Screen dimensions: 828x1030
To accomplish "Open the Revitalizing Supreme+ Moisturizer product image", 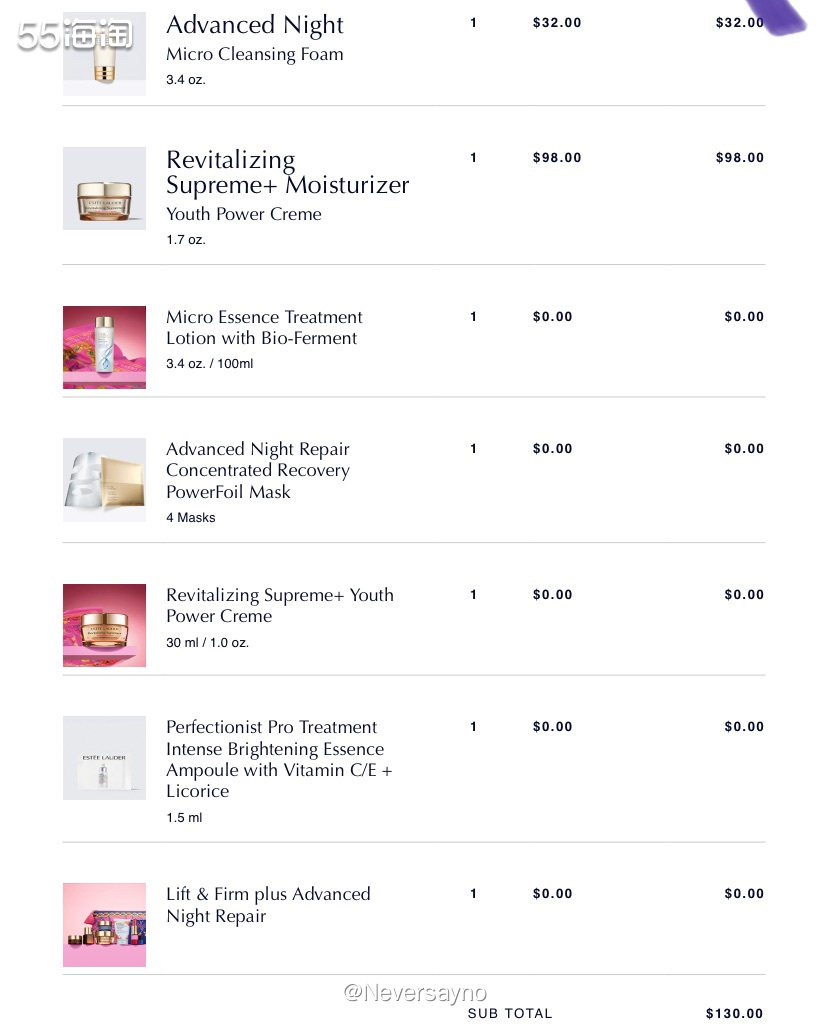I will pyautogui.click(x=104, y=188).
